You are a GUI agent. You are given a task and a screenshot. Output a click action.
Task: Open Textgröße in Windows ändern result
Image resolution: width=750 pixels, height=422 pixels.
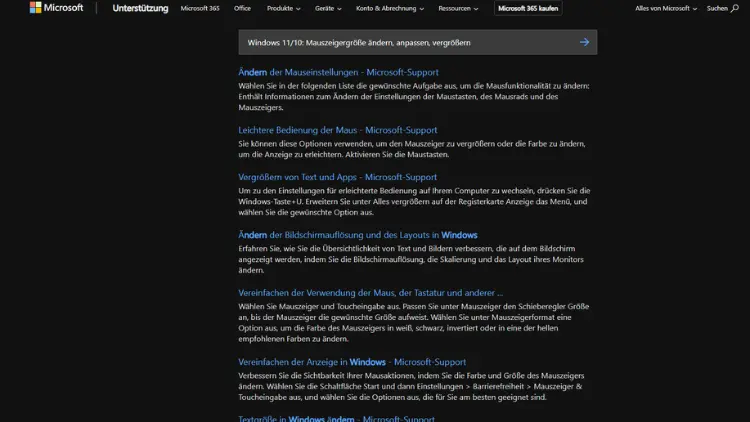[x=336, y=418]
